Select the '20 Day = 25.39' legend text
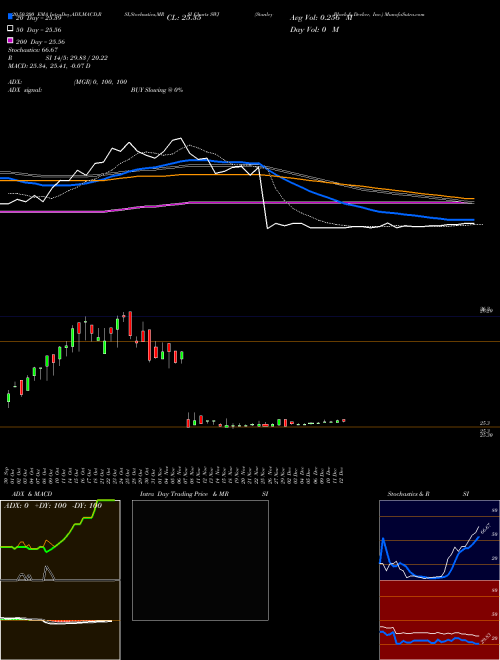The width and height of the screenshot is (500, 660). coord(38,19)
